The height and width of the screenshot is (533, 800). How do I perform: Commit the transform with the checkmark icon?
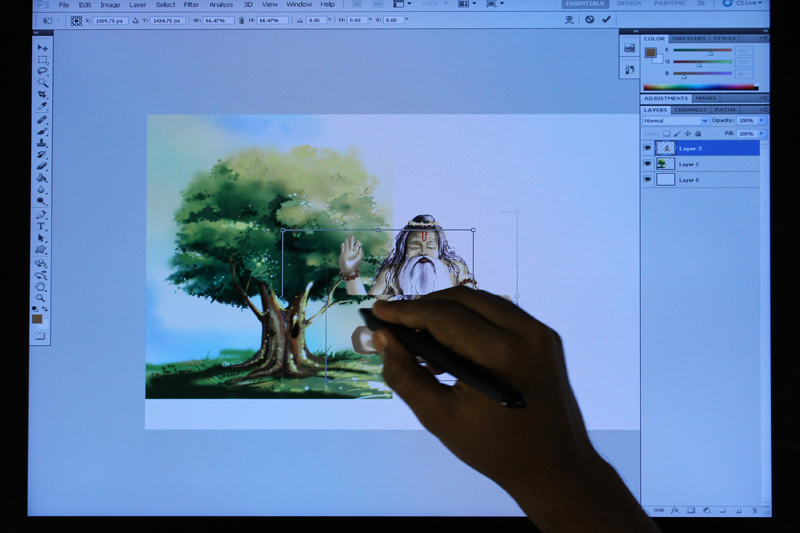(x=606, y=19)
